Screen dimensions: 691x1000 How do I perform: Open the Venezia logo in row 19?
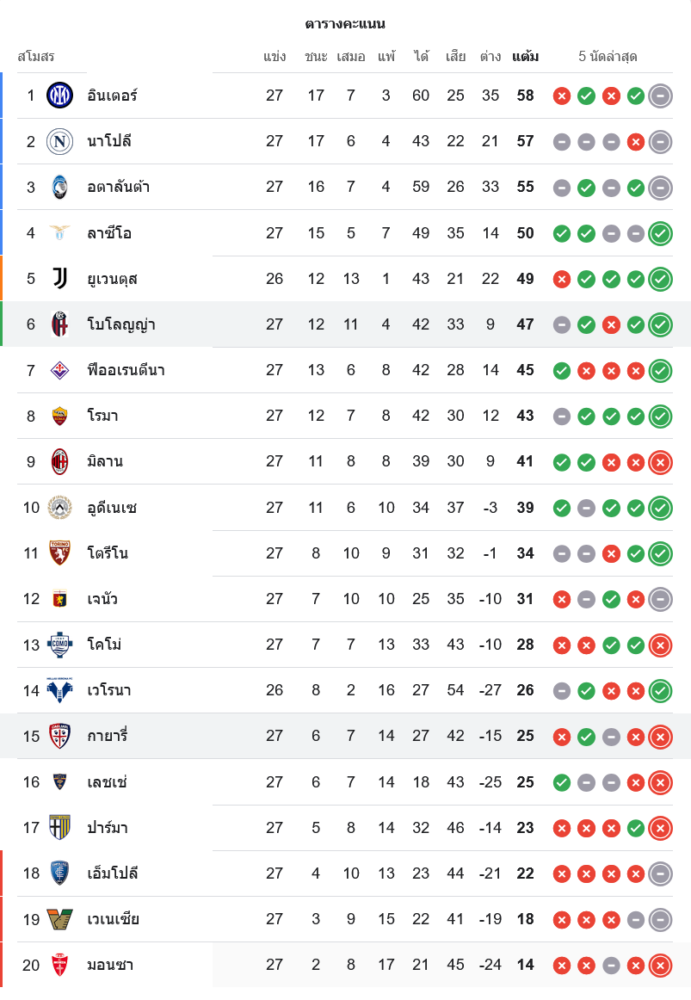[x=61, y=919]
